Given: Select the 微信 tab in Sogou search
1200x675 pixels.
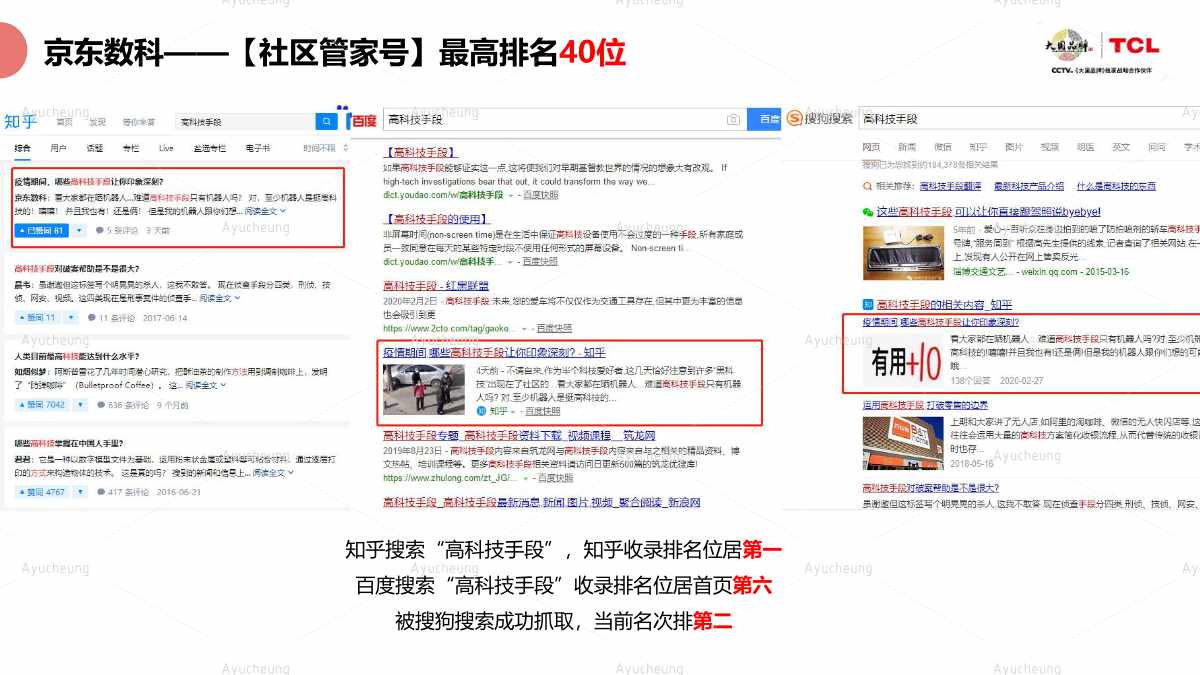Looking at the screenshot, I should [x=942, y=147].
